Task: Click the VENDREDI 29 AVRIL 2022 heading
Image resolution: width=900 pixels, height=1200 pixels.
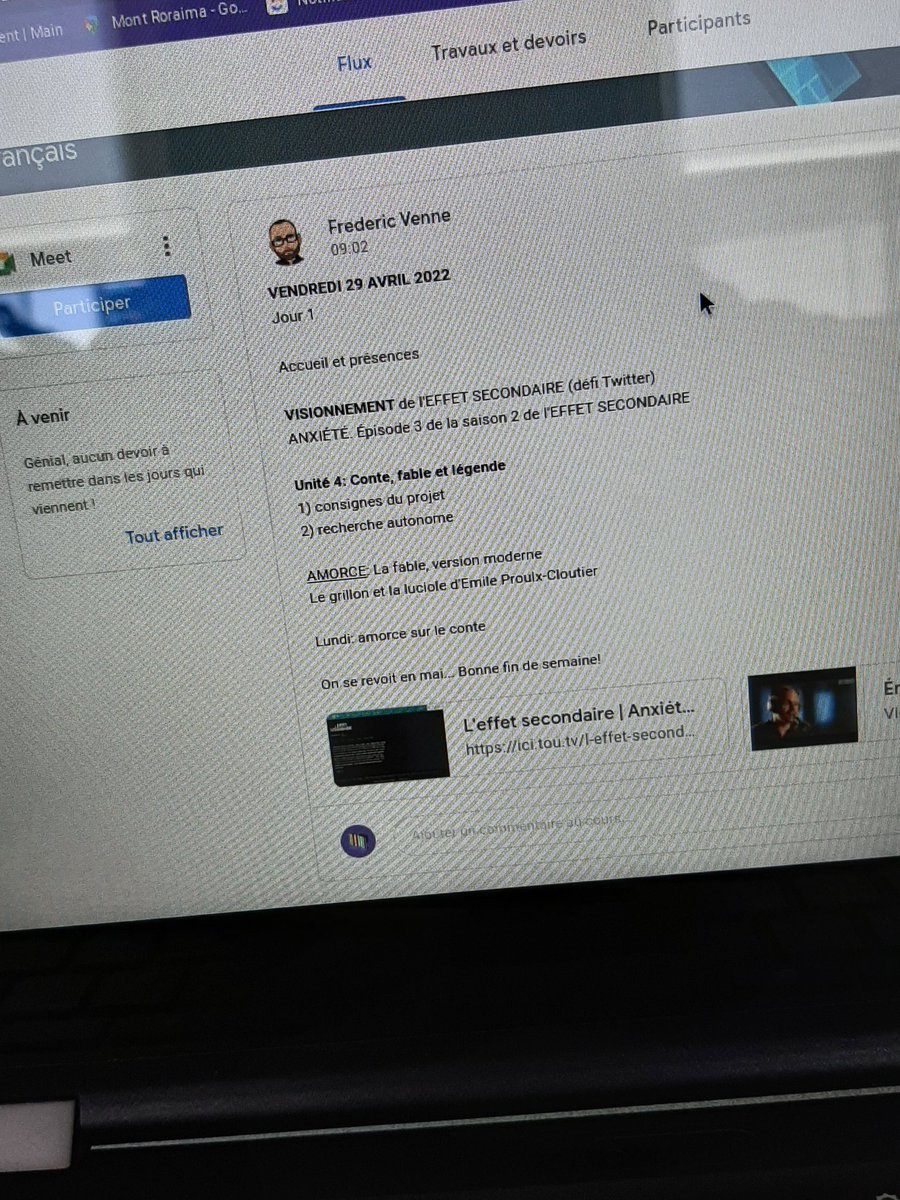Action: (x=359, y=284)
